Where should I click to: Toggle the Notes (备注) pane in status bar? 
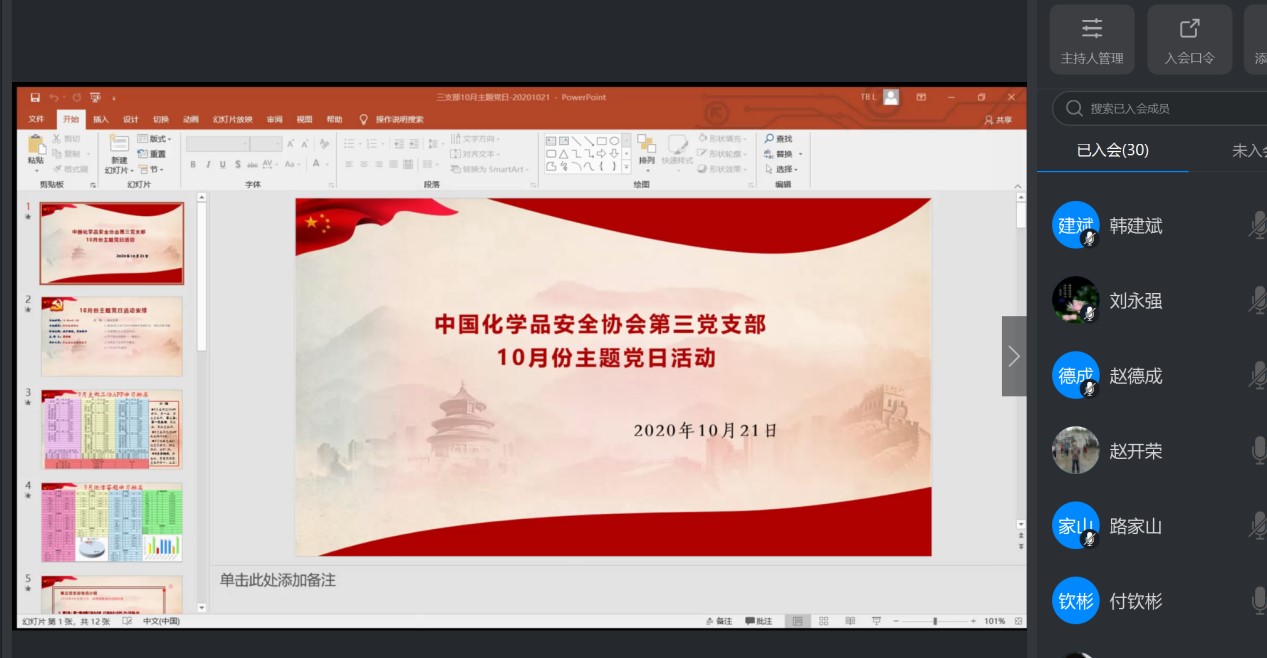point(718,621)
